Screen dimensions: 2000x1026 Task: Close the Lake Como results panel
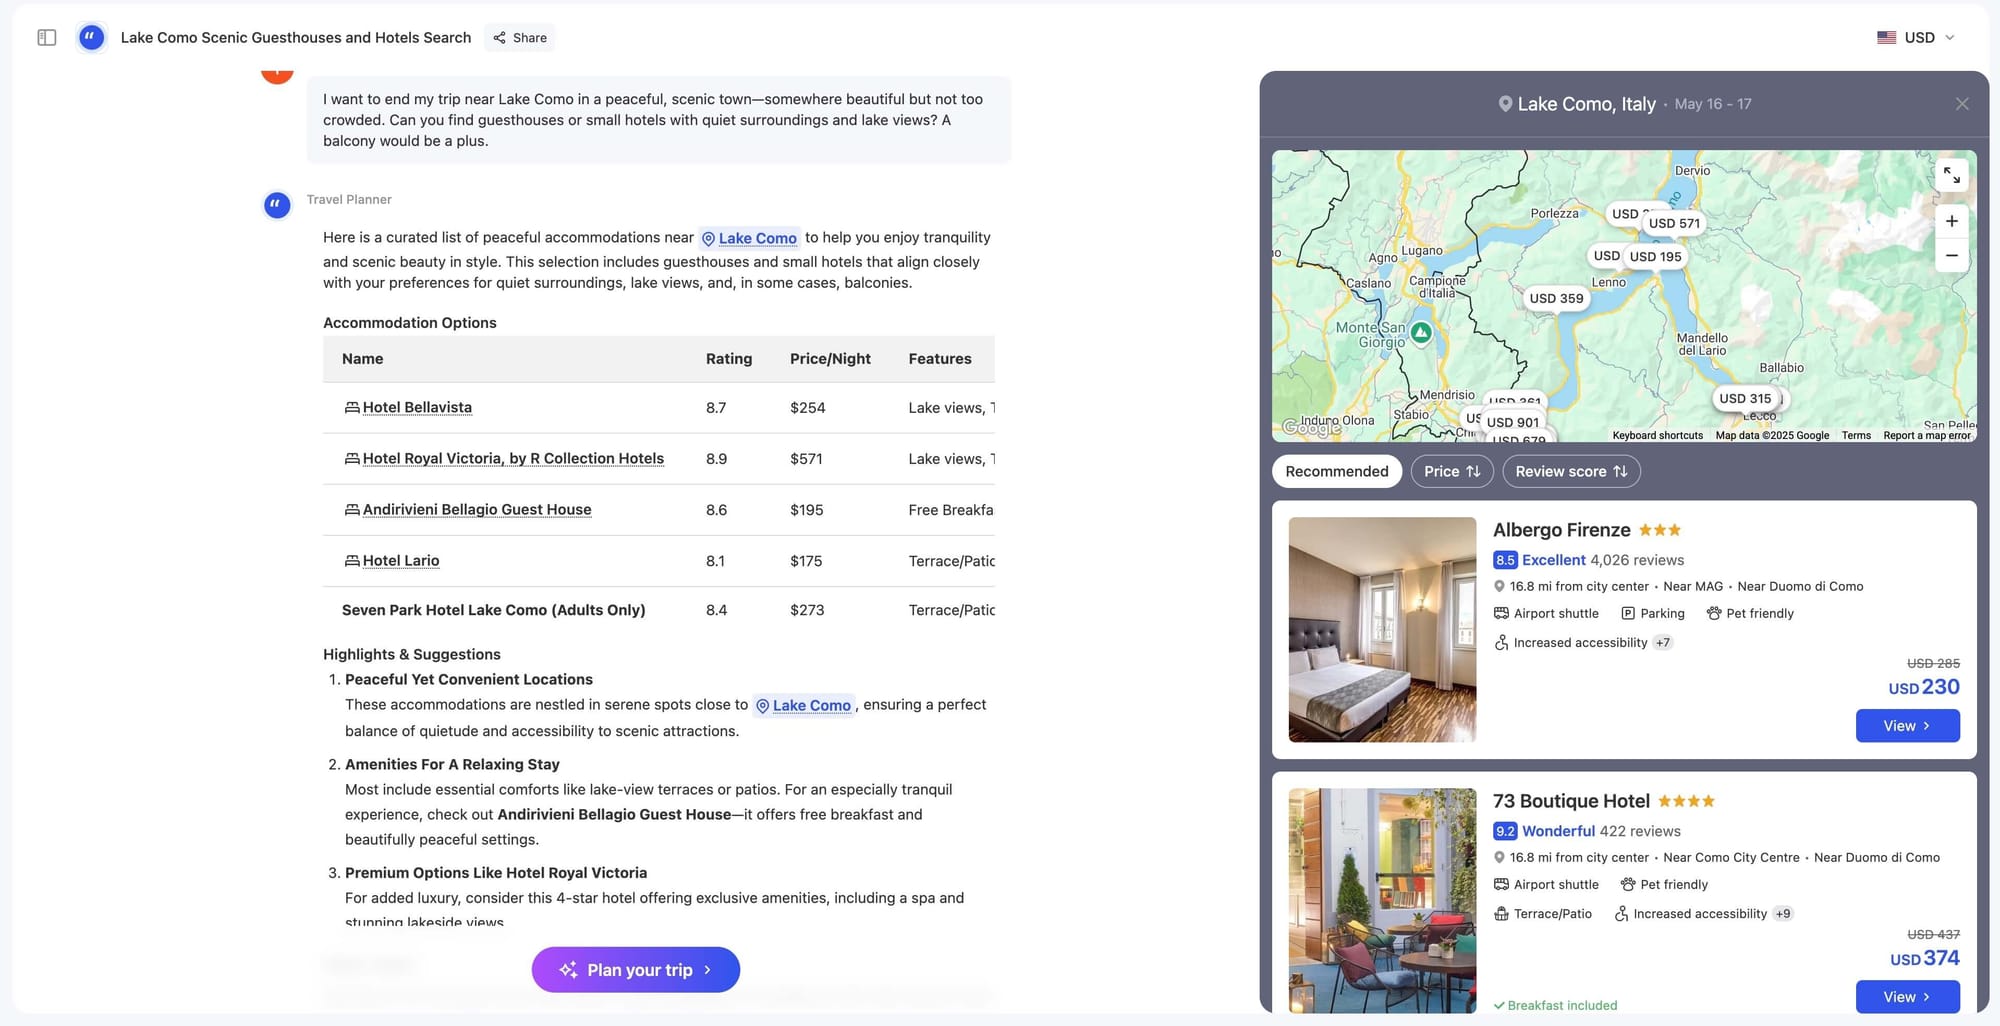tap(1962, 104)
